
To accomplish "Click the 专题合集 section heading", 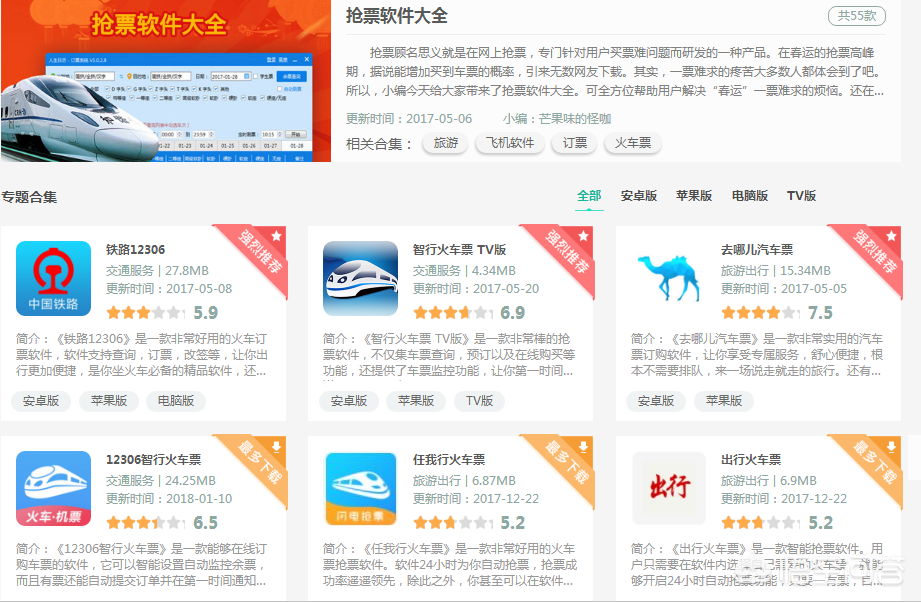I will [29, 197].
